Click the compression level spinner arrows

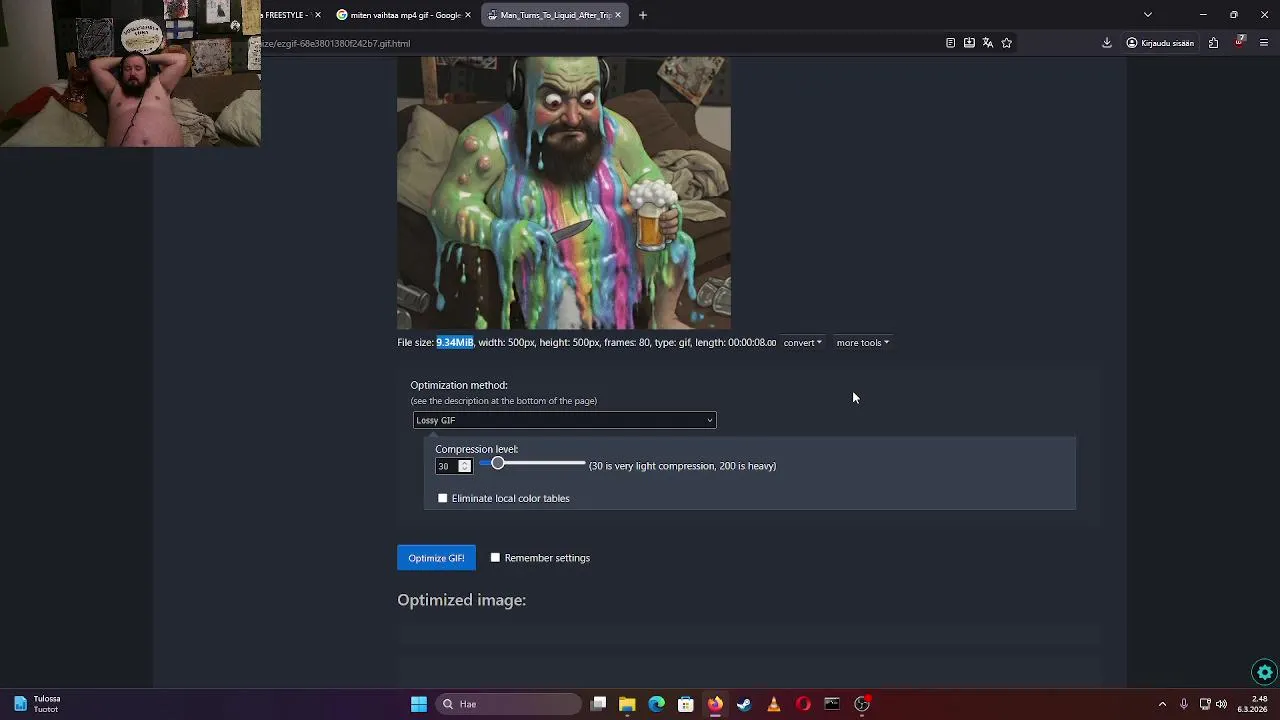click(x=465, y=466)
